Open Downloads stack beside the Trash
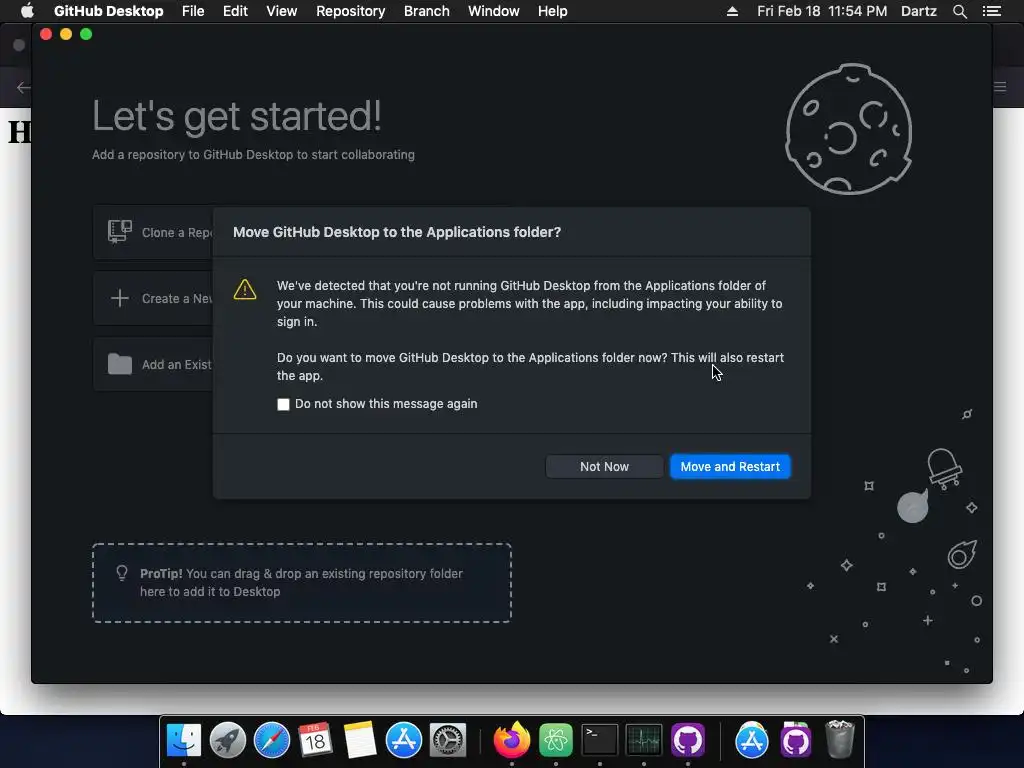This screenshot has width=1024, height=768. pos(795,741)
